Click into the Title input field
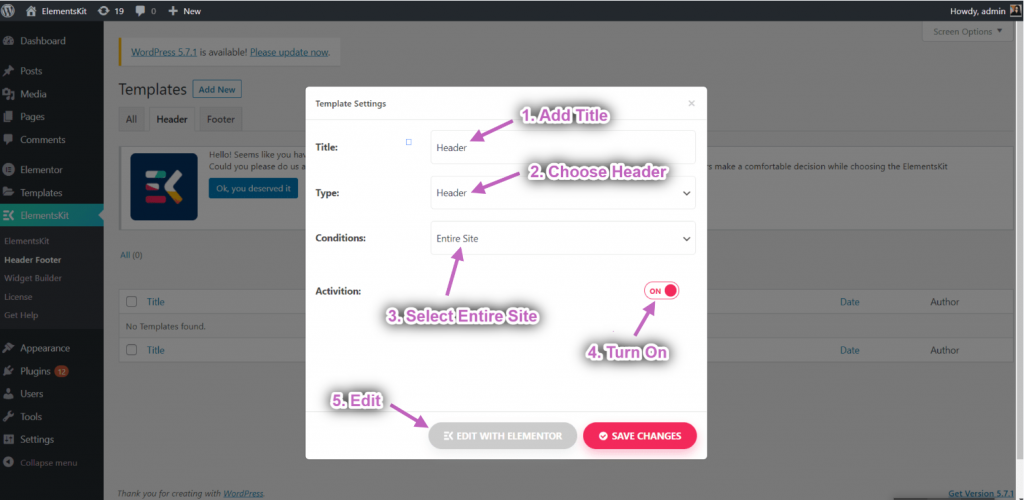This screenshot has height=500, width=1024. [562, 147]
